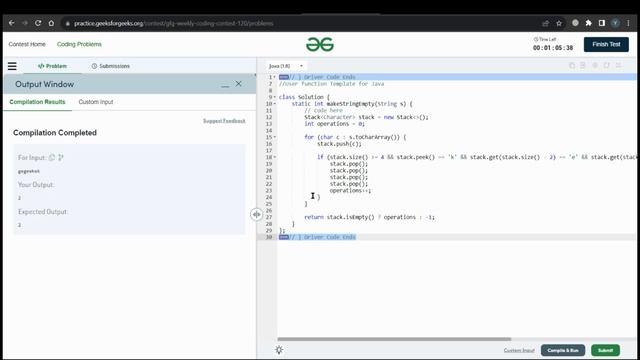Screen dimensions: 640x360
Task: Toggle the browser side panel icon
Action: pyautogui.click(x=602, y=23)
